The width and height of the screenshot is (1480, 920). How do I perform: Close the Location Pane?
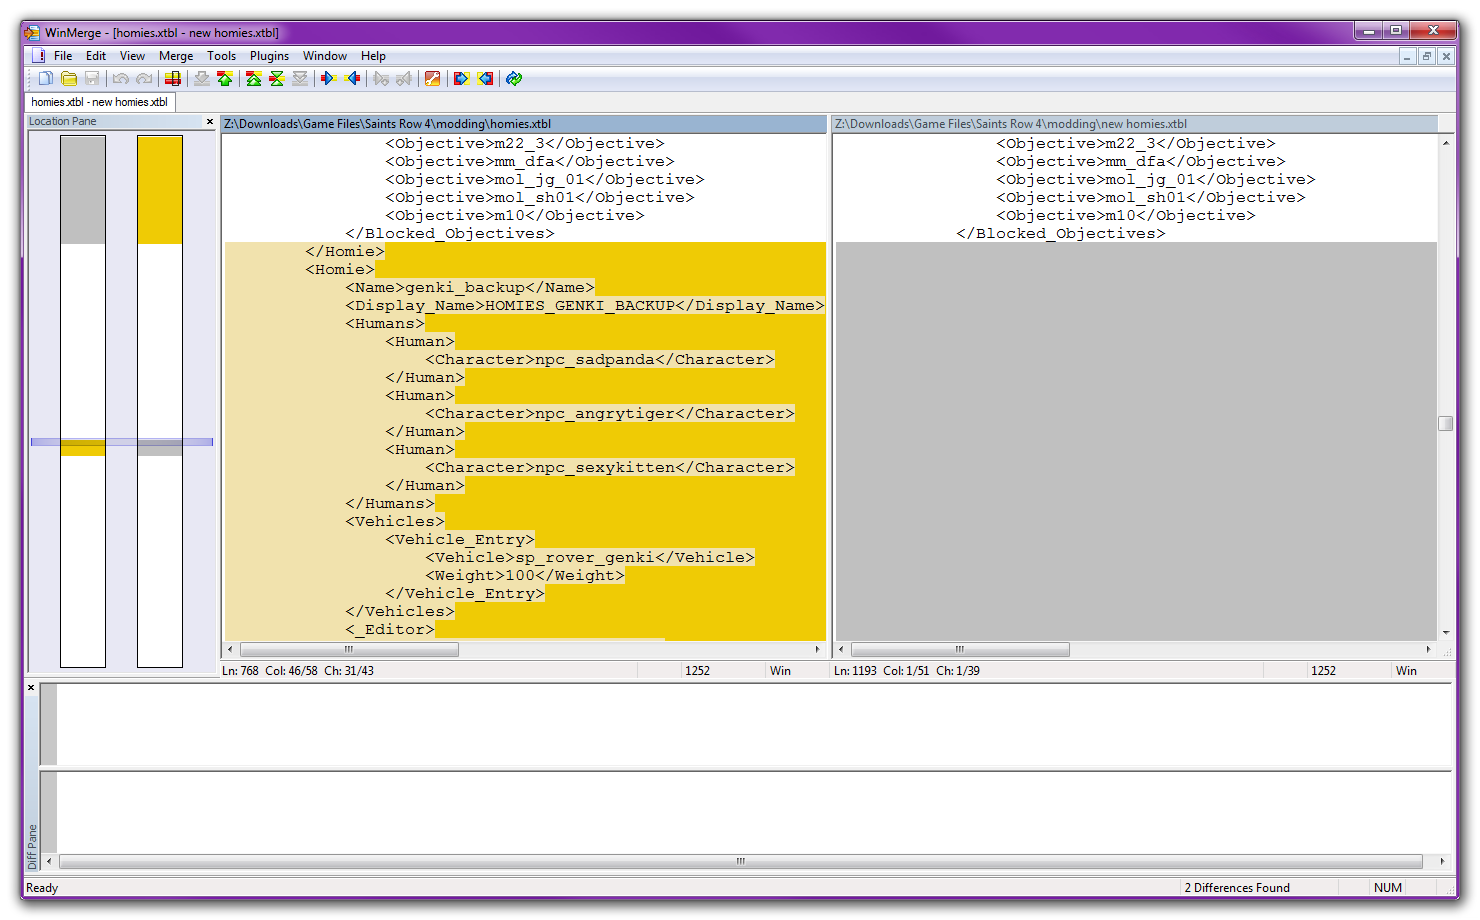point(209,122)
